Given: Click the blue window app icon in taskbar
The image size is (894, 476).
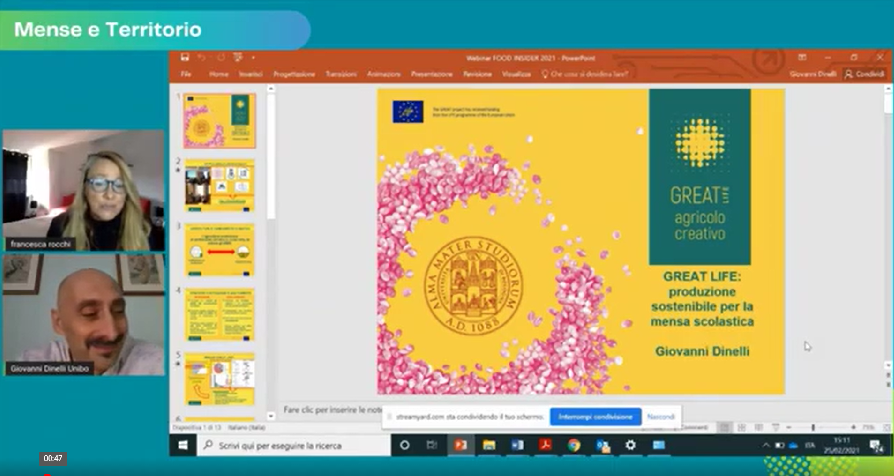Looking at the screenshot, I should 659,445.
